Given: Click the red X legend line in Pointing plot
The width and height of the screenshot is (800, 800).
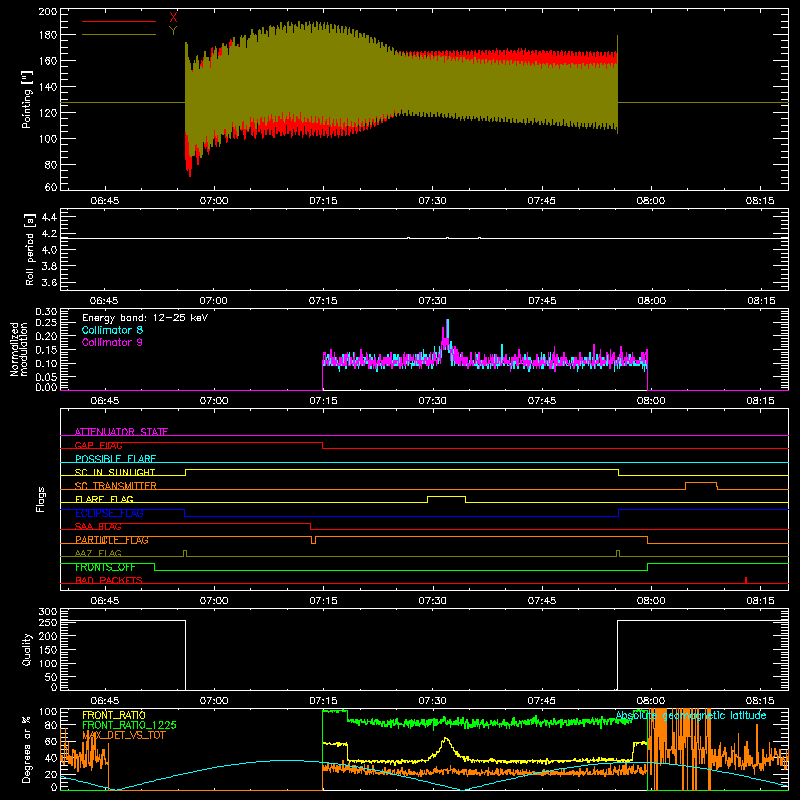Looking at the screenshot, I should (x=118, y=21).
